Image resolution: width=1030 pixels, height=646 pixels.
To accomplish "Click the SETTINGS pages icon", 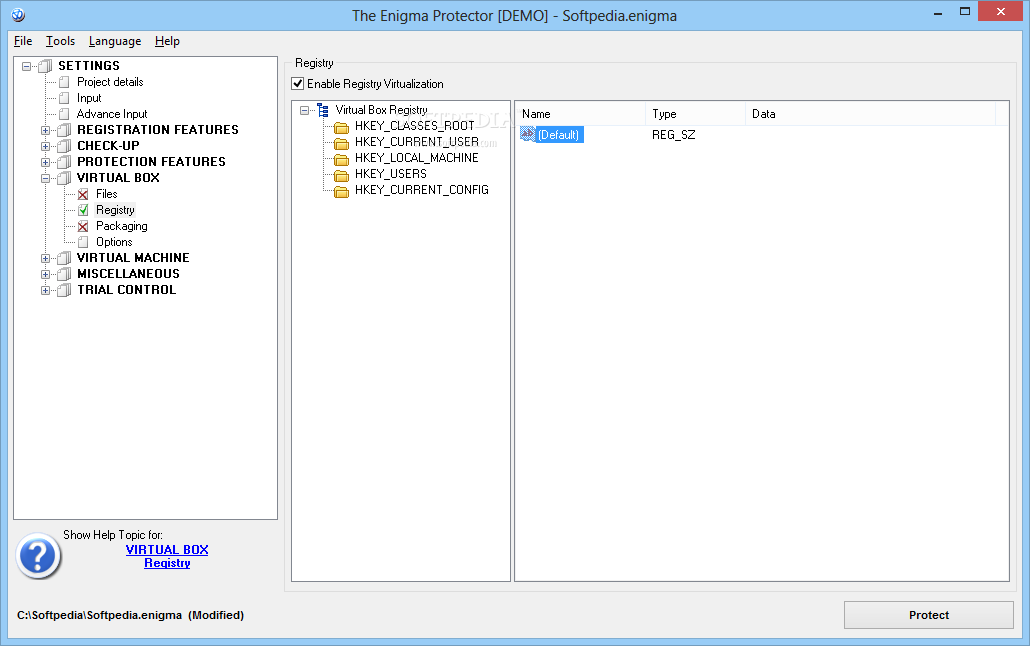I will (45, 66).
